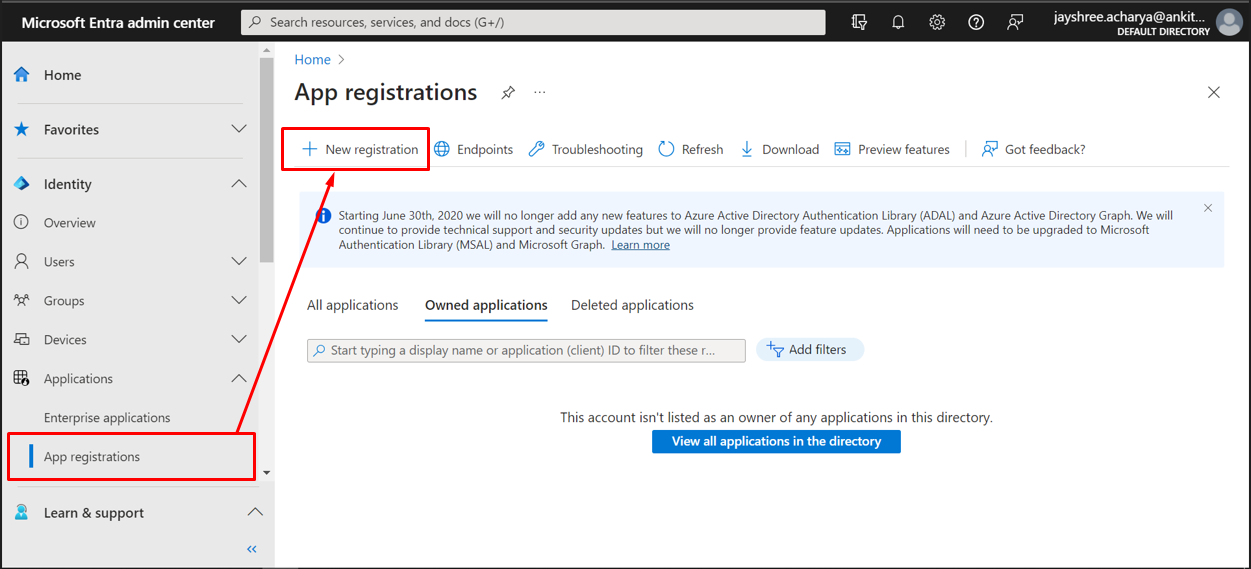Screen dimensions: 1251x569
Task: Open Troubleshooting
Action: click(x=586, y=149)
